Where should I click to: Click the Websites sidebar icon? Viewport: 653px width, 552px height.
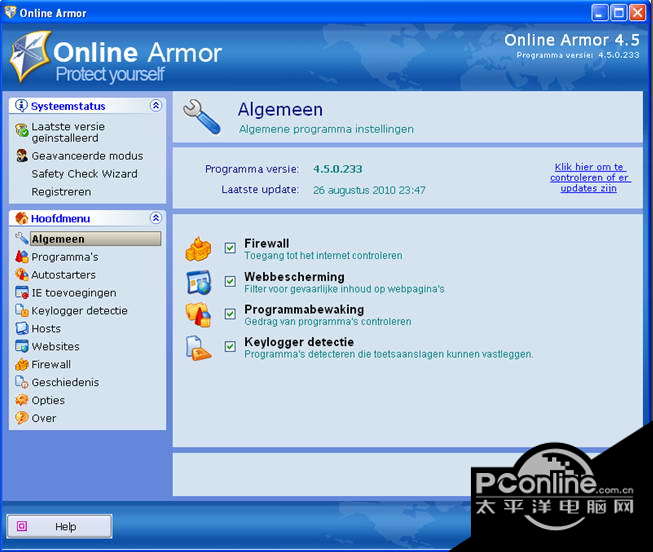pos(22,346)
